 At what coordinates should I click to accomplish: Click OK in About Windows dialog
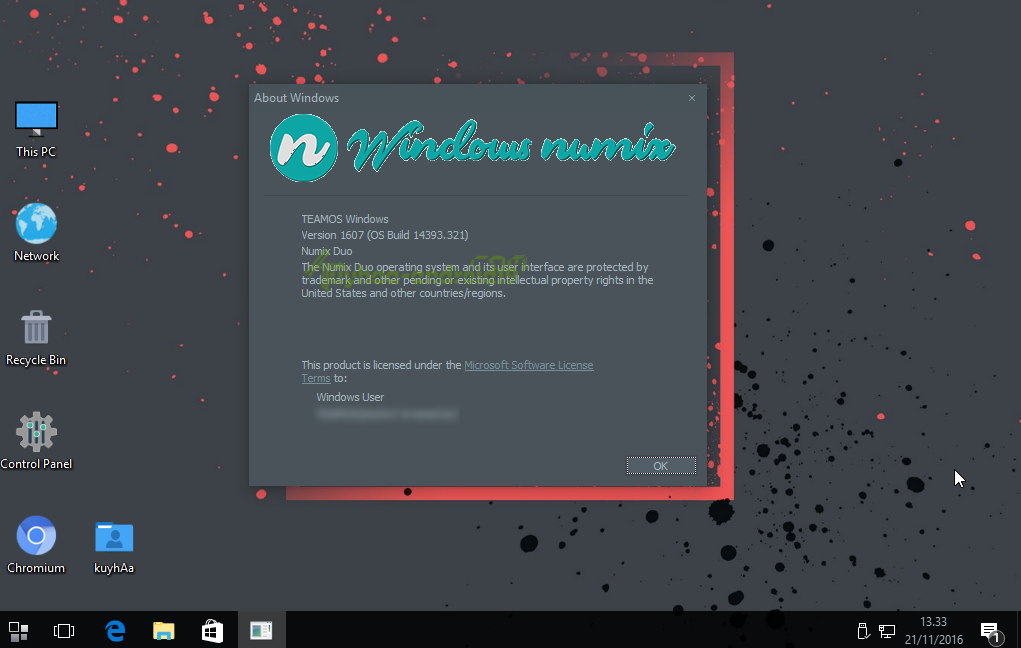(661, 466)
